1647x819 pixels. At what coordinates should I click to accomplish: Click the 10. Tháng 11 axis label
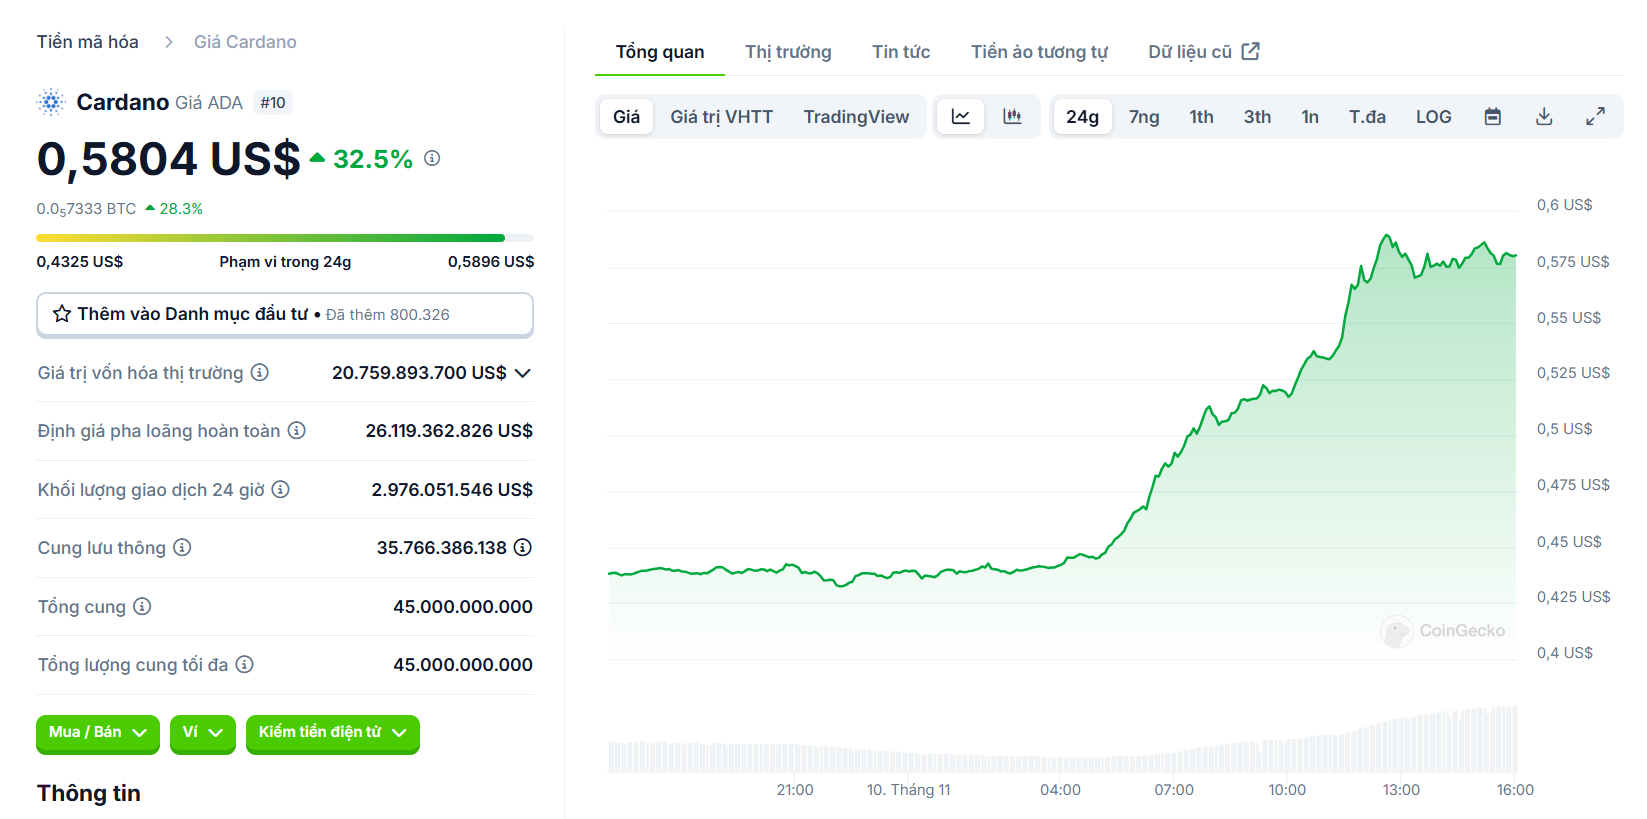click(908, 790)
